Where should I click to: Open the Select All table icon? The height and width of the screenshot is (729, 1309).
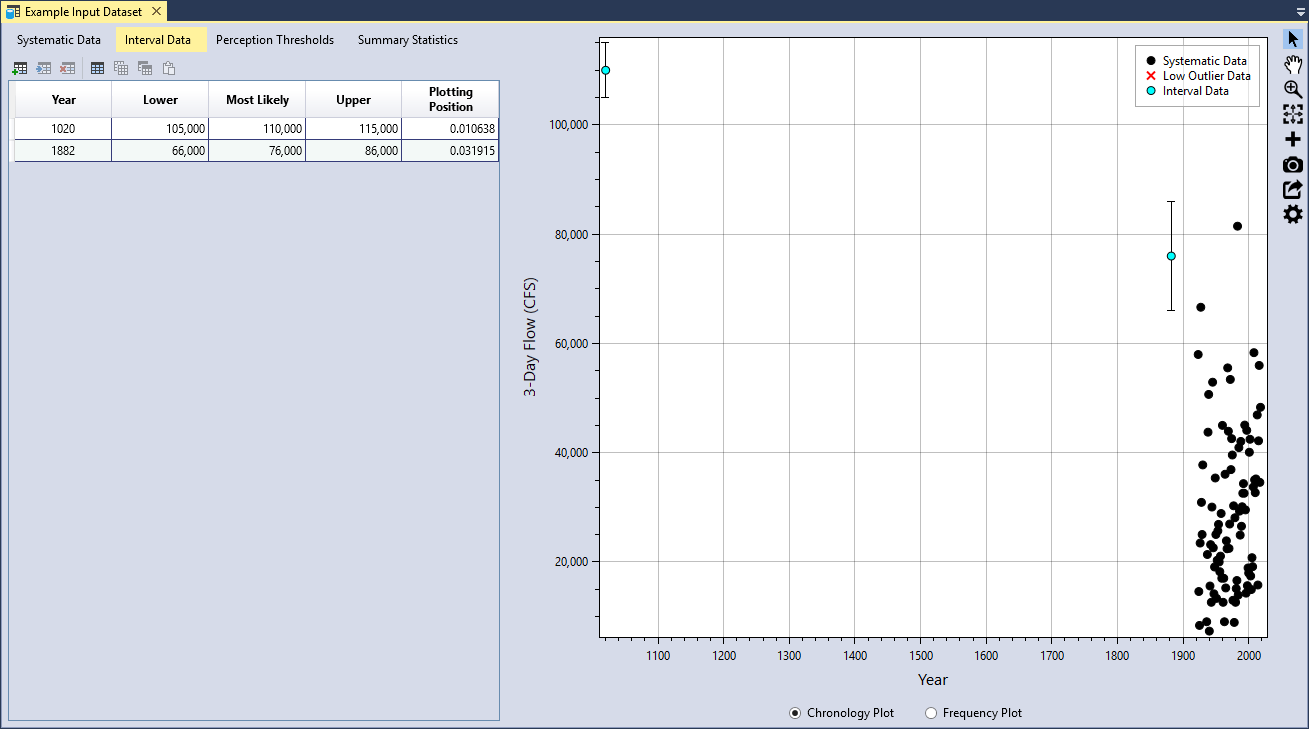[x=96, y=68]
